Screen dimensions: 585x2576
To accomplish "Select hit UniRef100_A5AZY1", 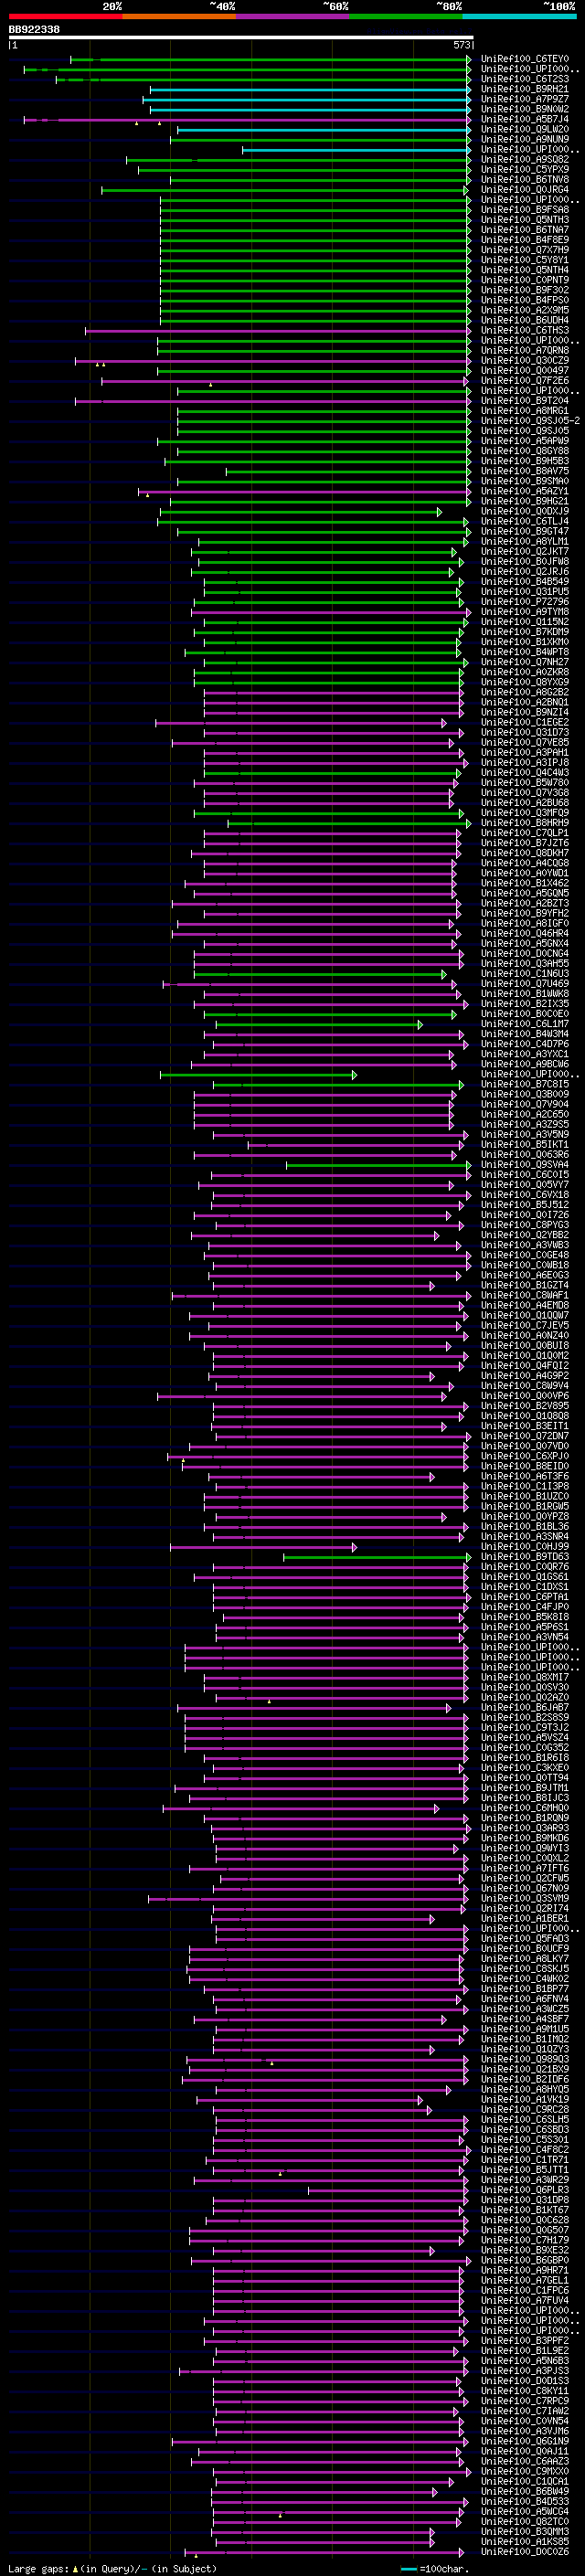I will pos(525,492).
